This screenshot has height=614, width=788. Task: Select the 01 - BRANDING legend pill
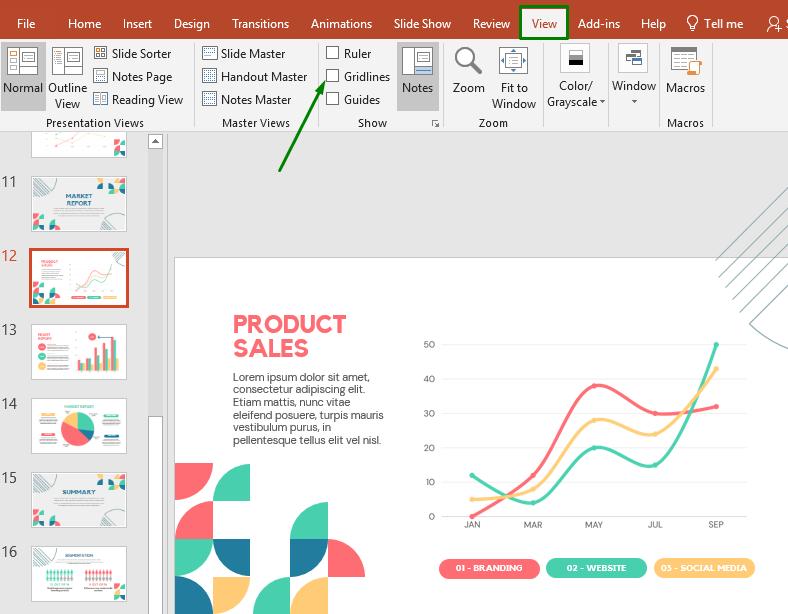[489, 568]
